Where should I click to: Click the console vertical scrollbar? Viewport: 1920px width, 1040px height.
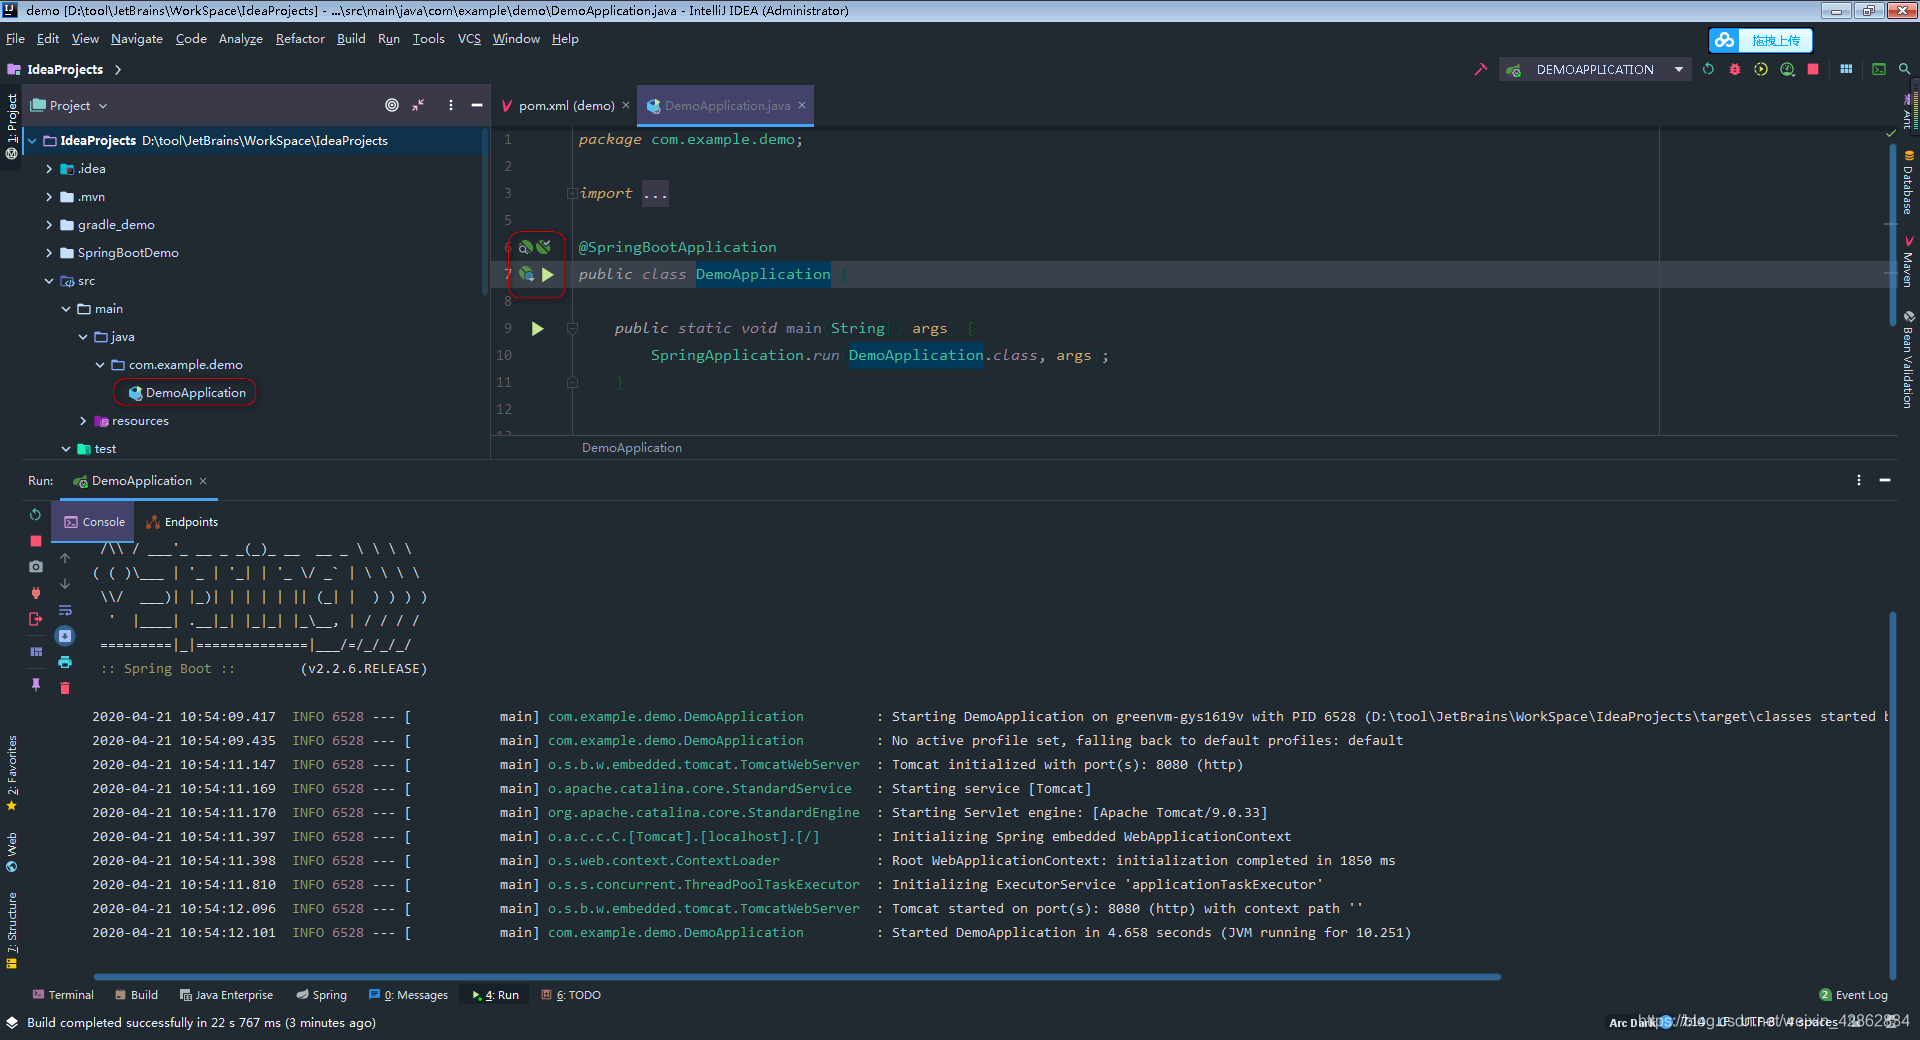(1893, 796)
